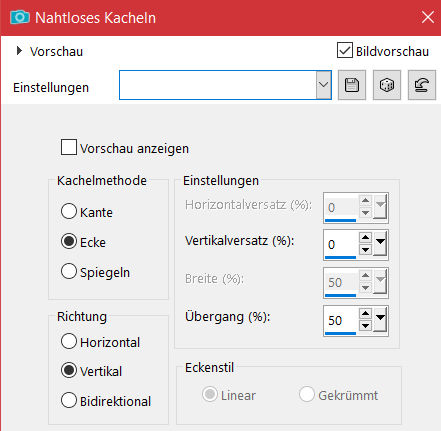Close the Nahtloses Kacheln dialog
This screenshot has height=431, width=441.
click(x=428, y=17)
